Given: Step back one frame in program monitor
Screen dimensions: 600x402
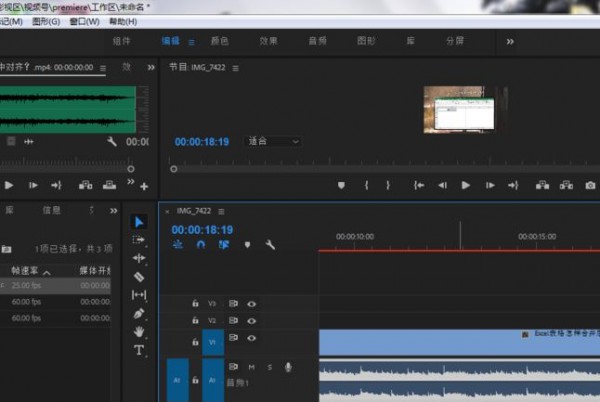Looking at the screenshot, I should coord(443,186).
